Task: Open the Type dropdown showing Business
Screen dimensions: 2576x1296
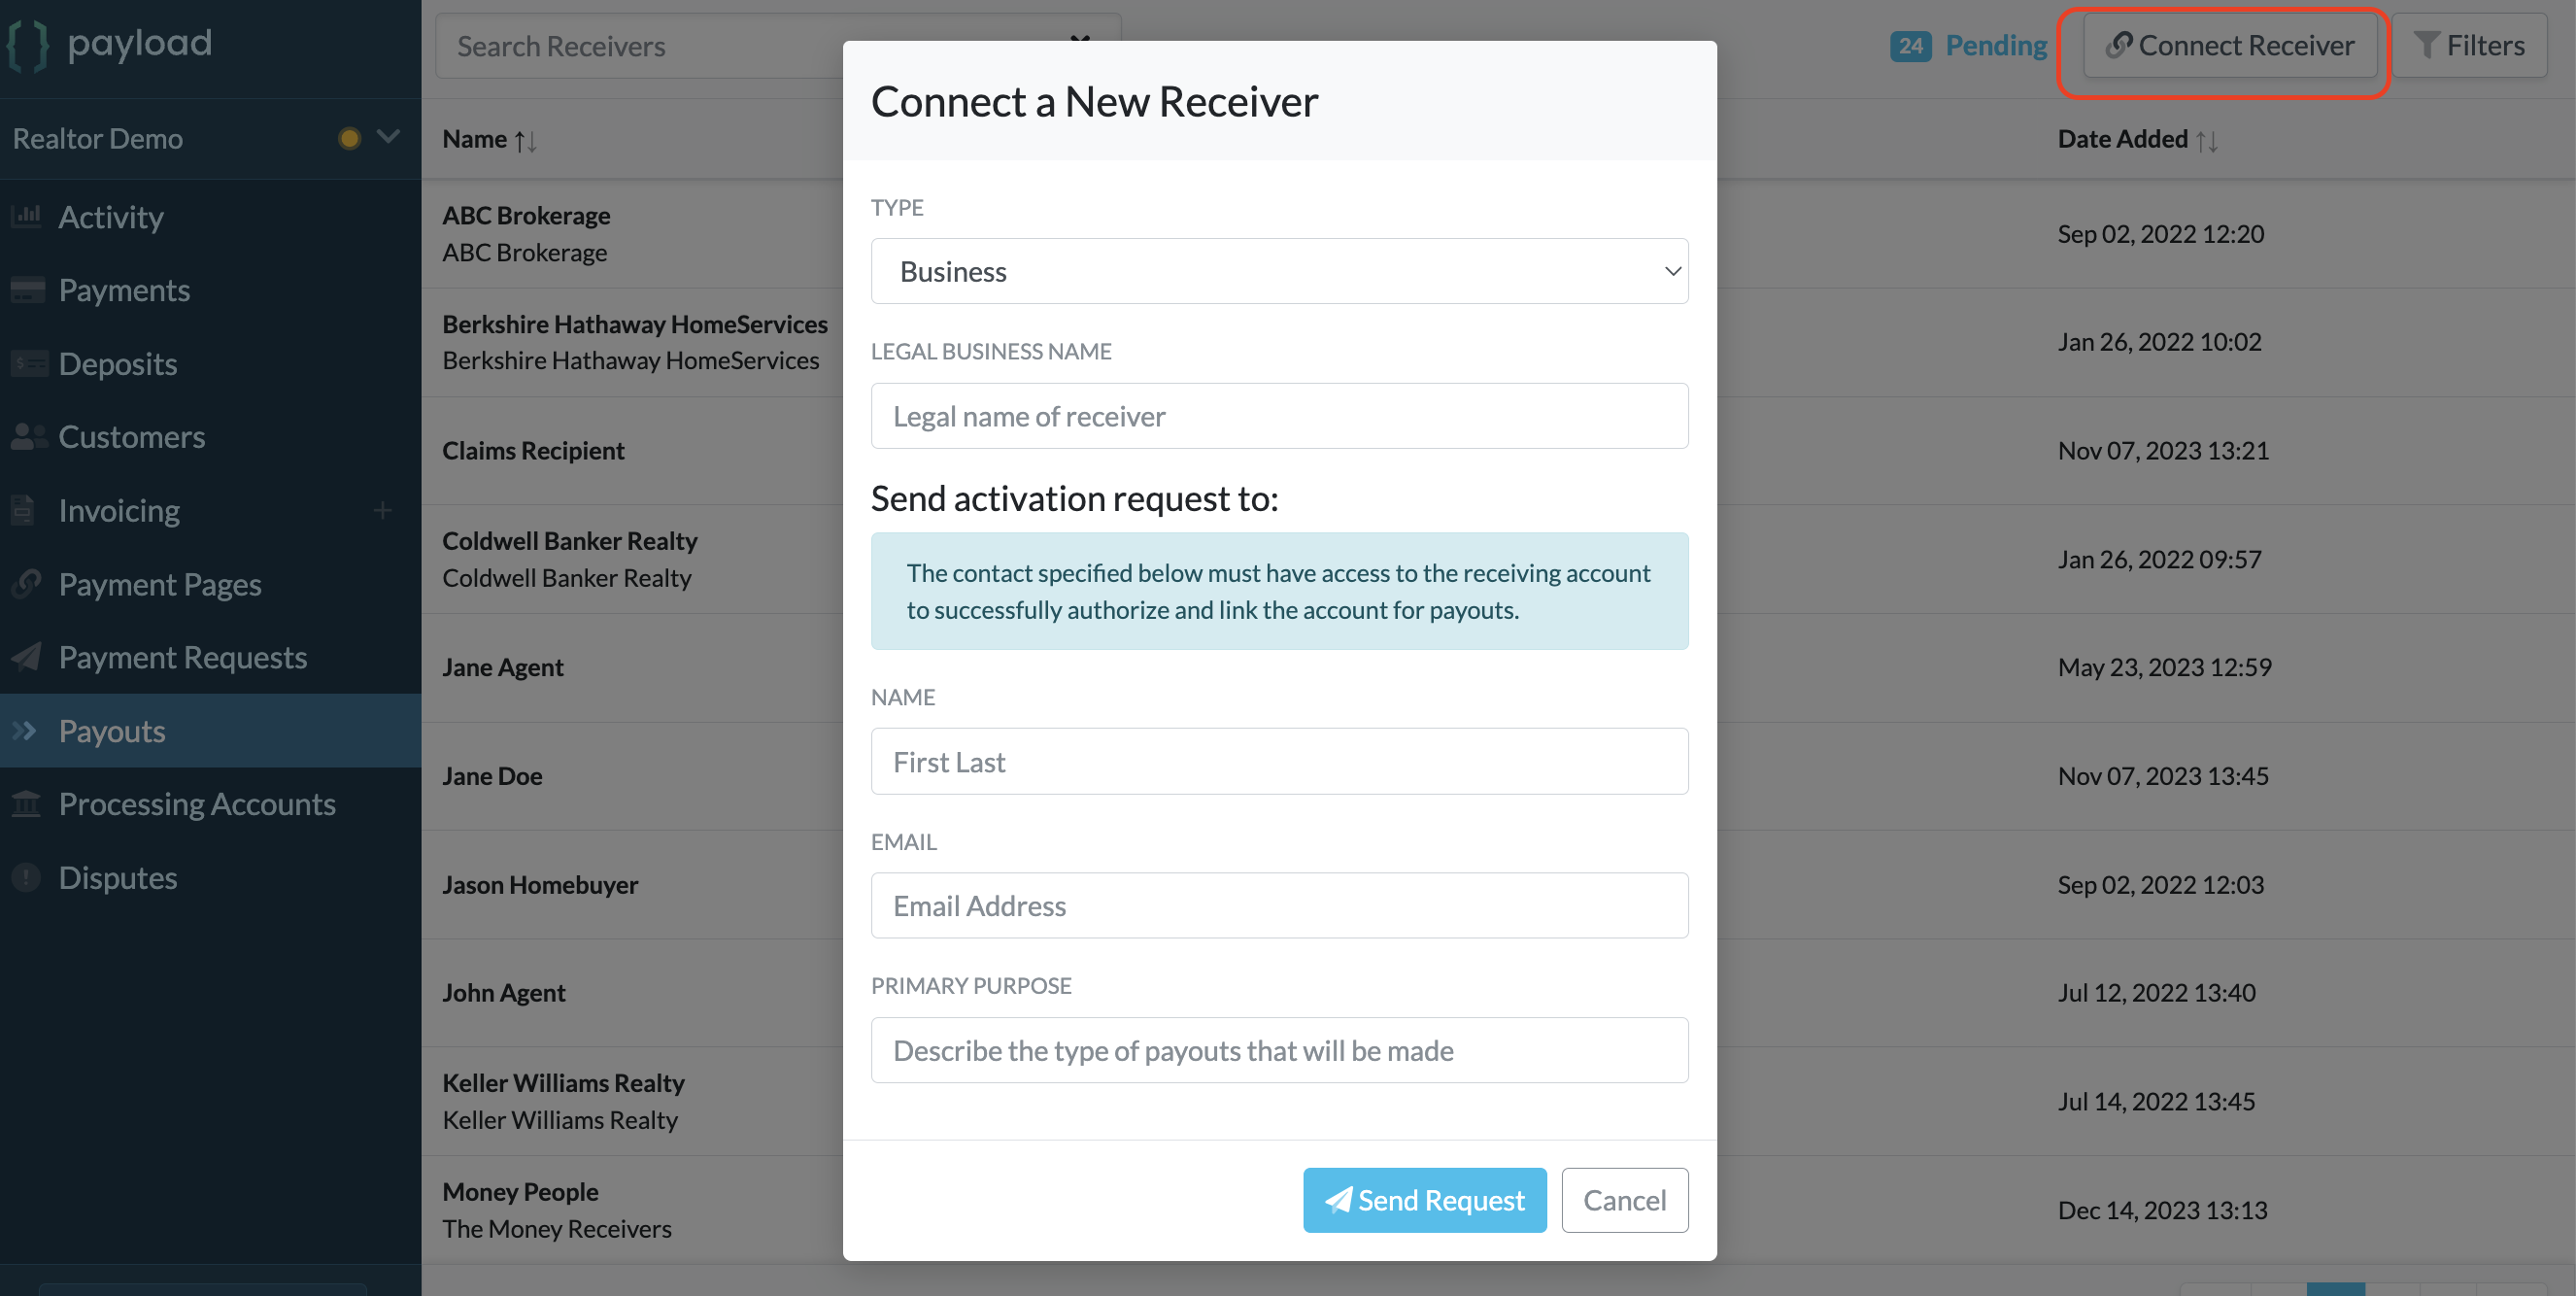Action: coord(1279,271)
